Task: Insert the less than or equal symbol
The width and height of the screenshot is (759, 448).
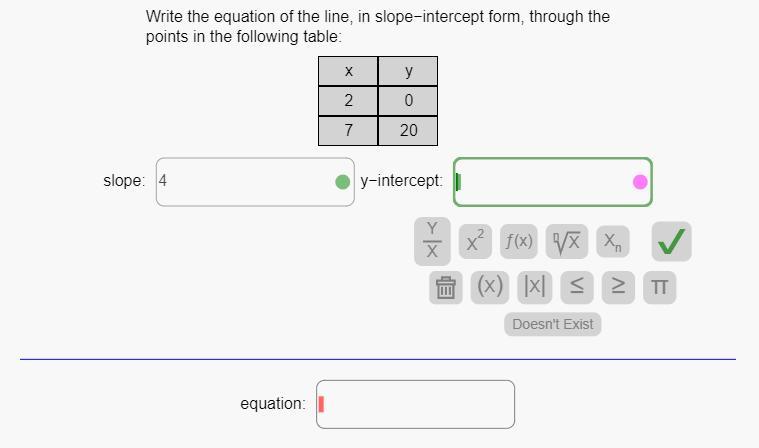Action: click(578, 287)
